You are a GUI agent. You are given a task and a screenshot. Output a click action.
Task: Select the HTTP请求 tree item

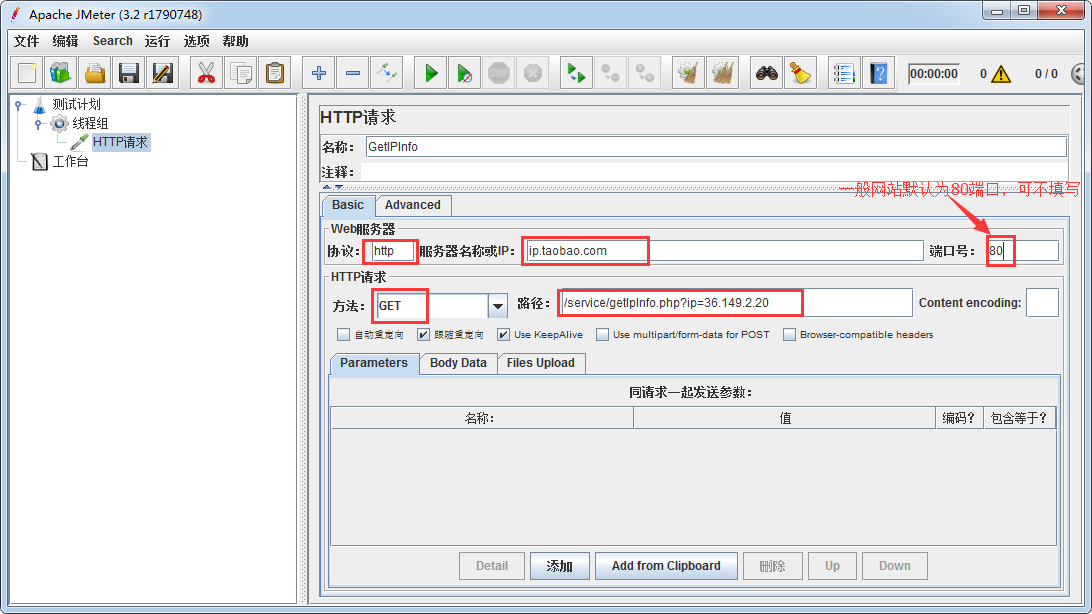click(120, 142)
